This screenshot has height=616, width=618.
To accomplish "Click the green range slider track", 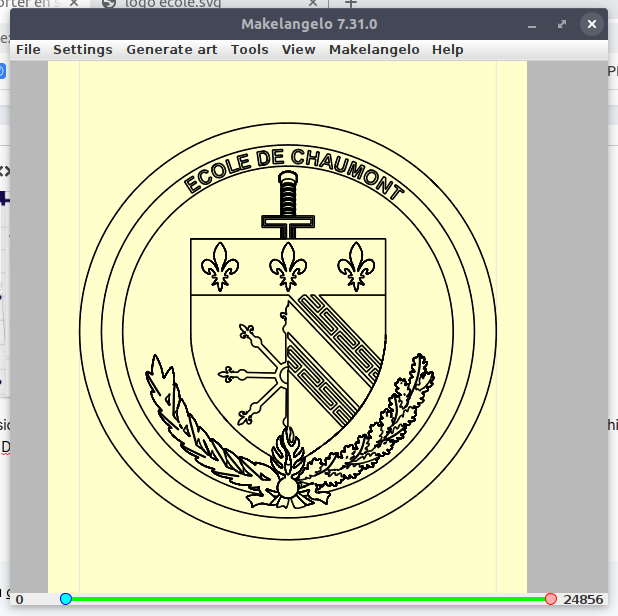I will tap(308, 599).
